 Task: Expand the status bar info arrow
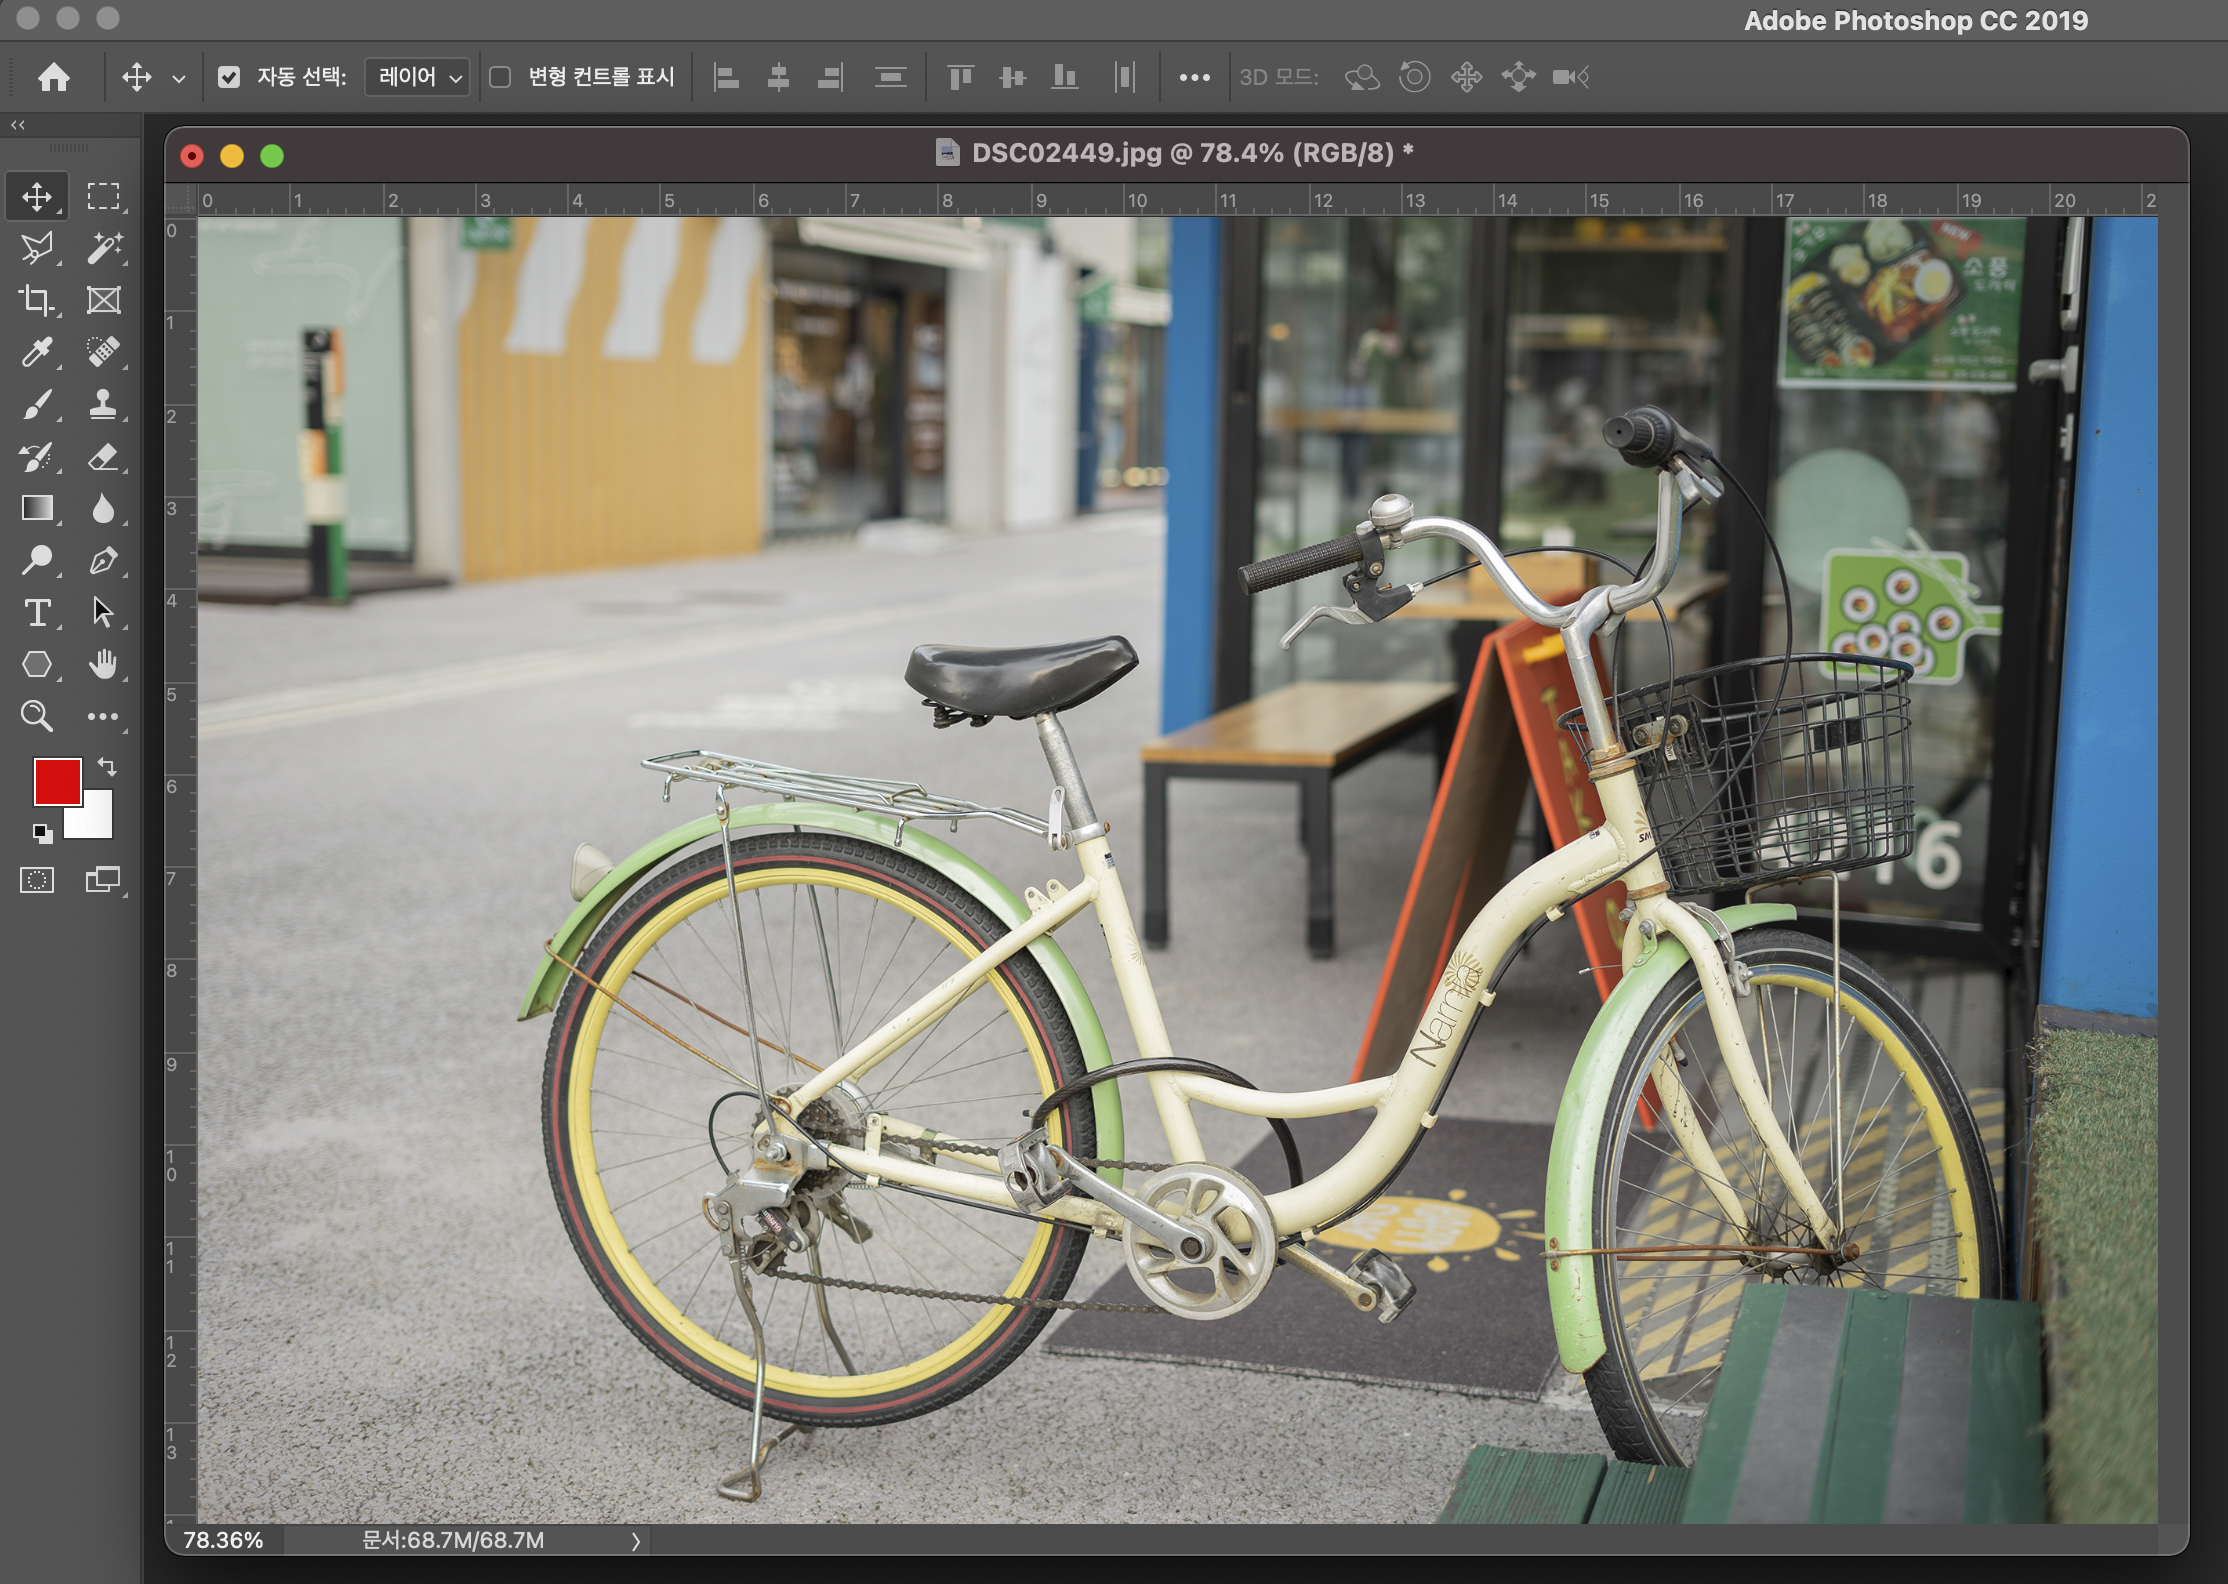(635, 1541)
